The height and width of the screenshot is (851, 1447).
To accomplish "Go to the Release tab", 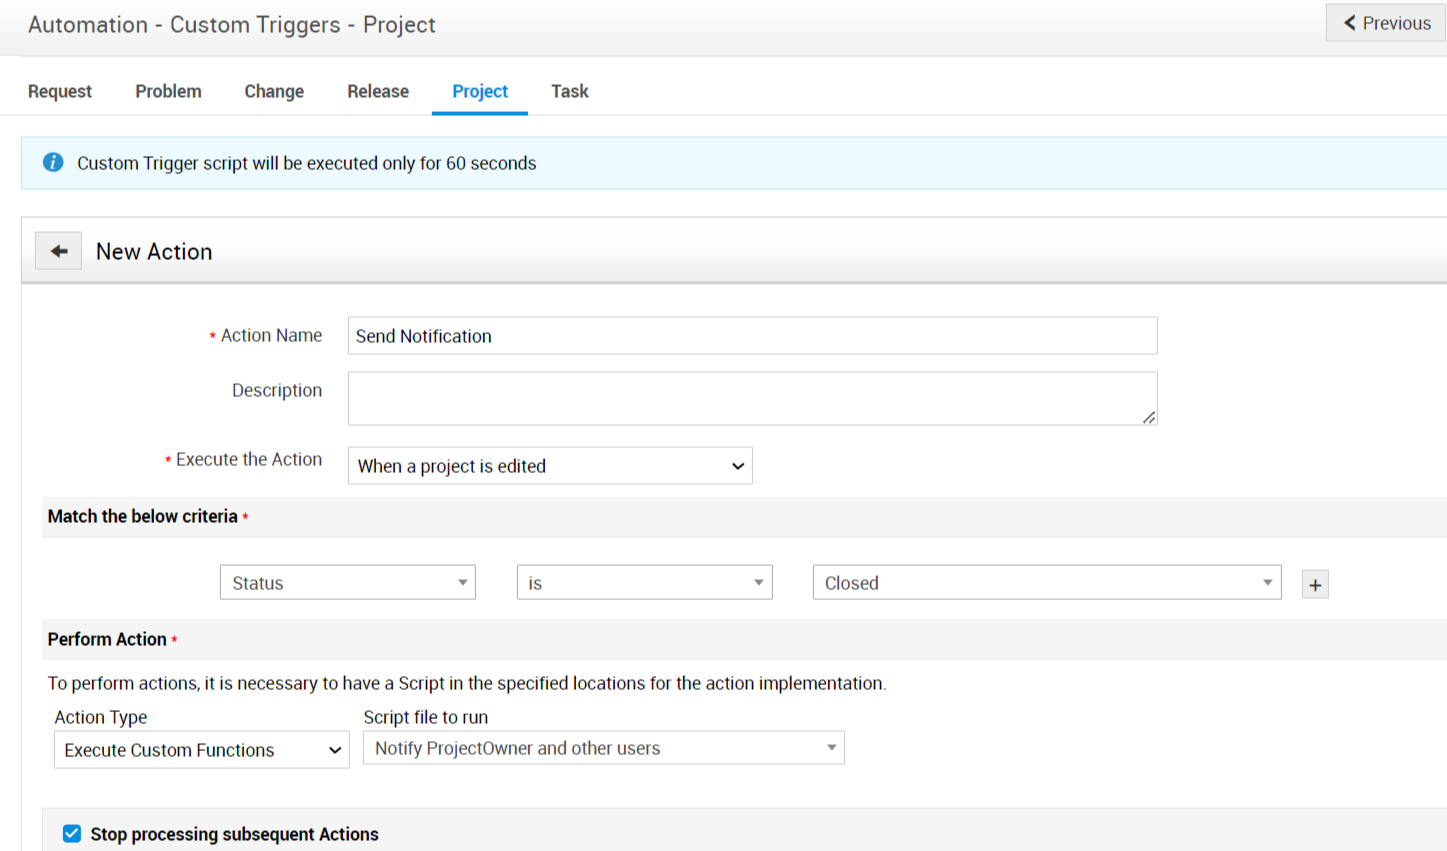I will [x=378, y=91].
